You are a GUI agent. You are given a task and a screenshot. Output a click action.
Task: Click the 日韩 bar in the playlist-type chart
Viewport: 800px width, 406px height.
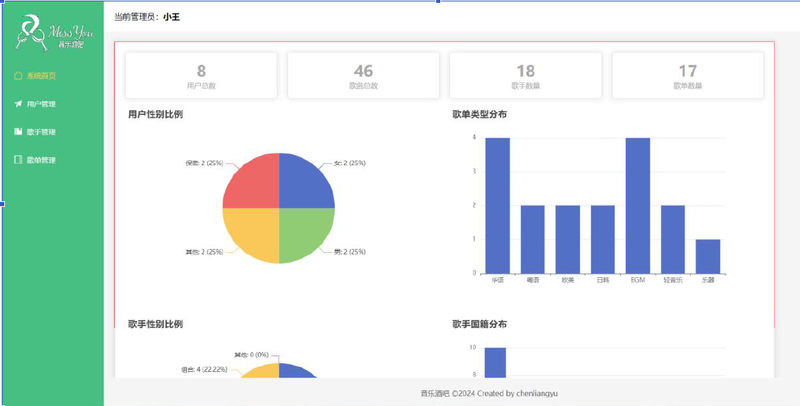pyautogui.click(x=603, y=239)
